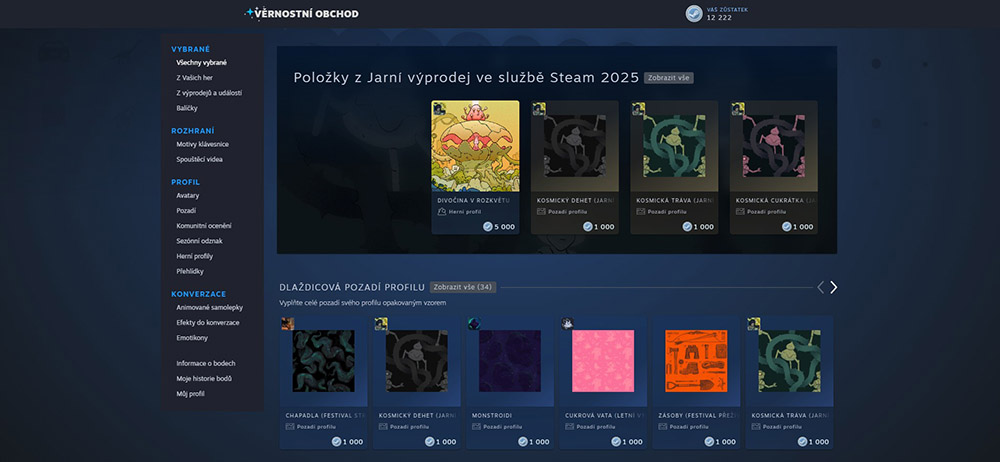Click the Divočina v rozkvětu item title
This screenshot has height=462, width=1000.
coord(473,200)
